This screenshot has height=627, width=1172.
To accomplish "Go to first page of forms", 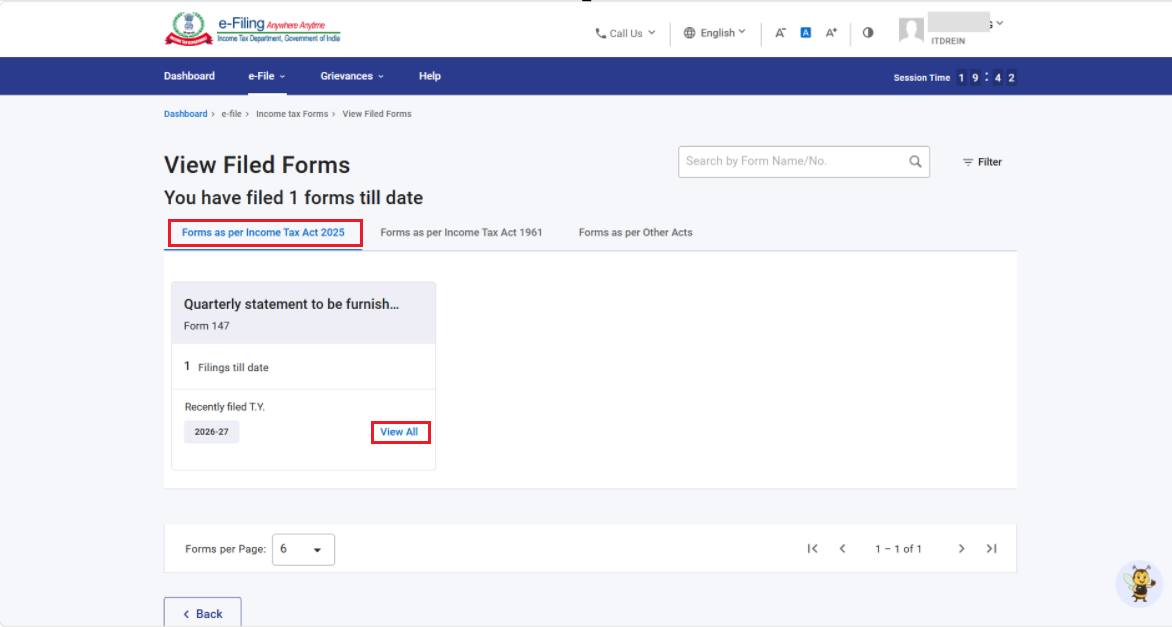I will (812, 549).
